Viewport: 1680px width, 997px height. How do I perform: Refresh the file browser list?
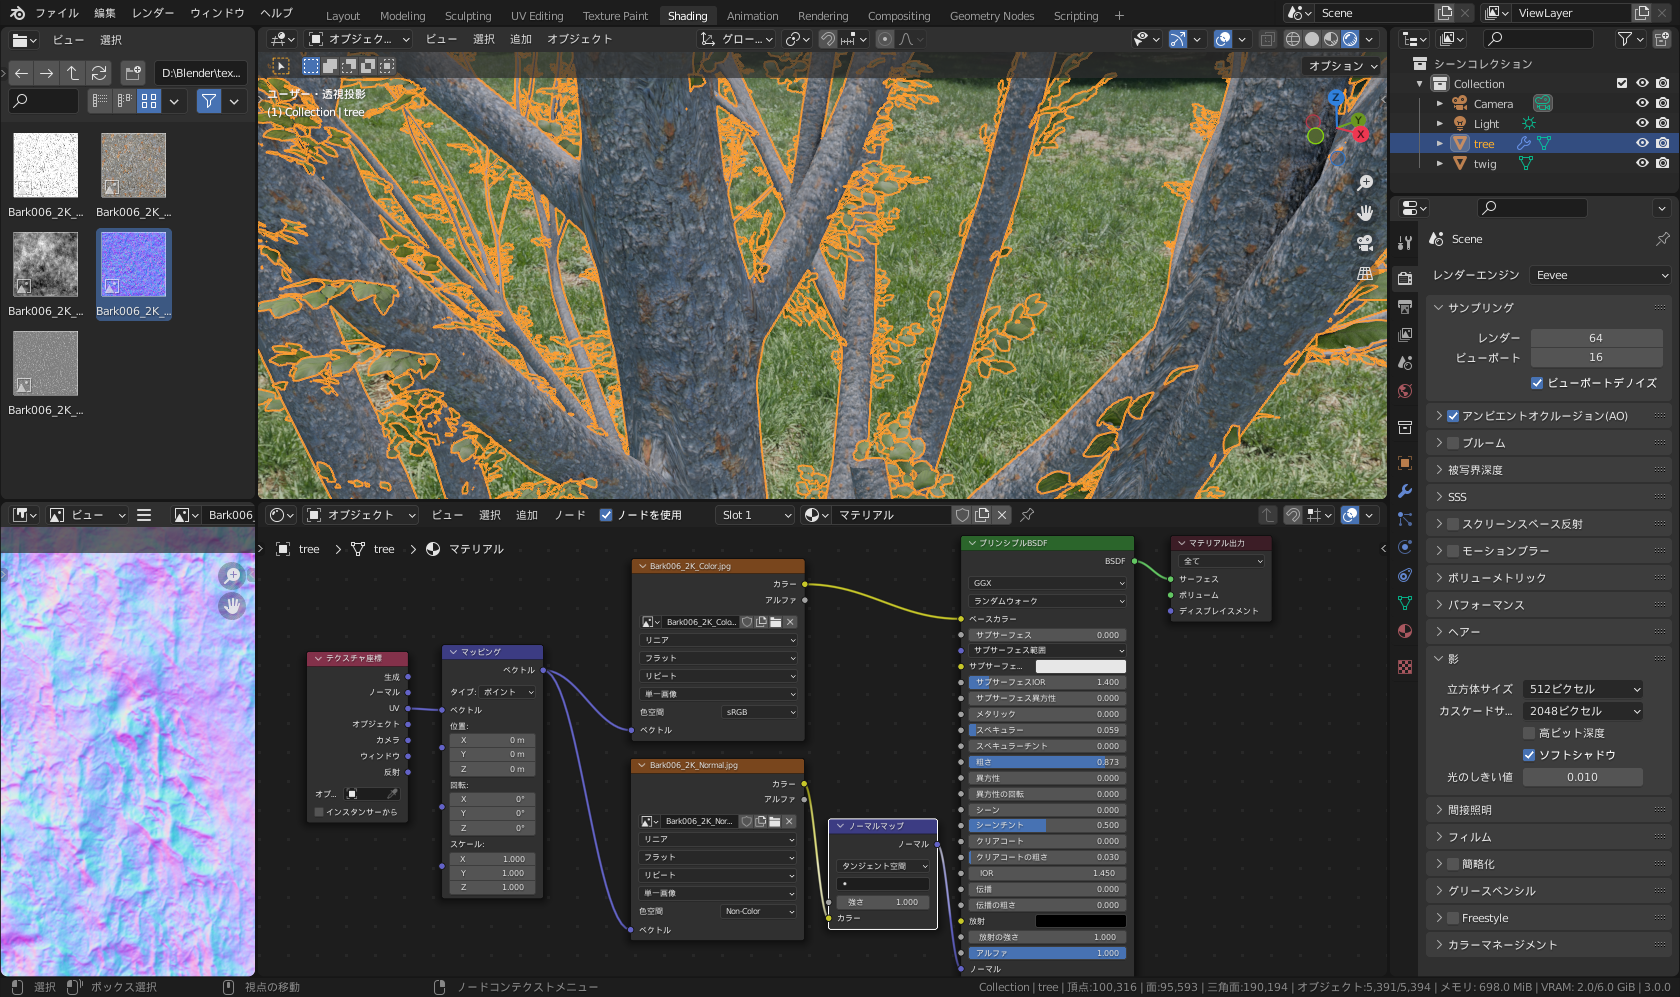(x=99, y=73)
